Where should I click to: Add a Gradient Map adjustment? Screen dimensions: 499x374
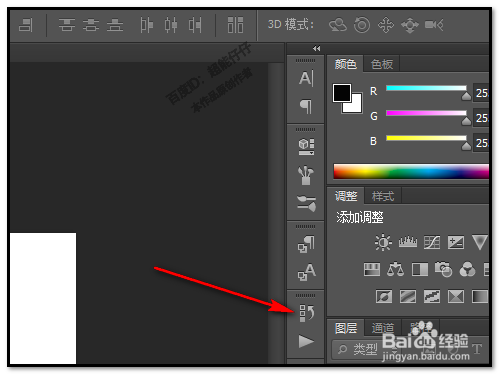click(x=480, y=296)
